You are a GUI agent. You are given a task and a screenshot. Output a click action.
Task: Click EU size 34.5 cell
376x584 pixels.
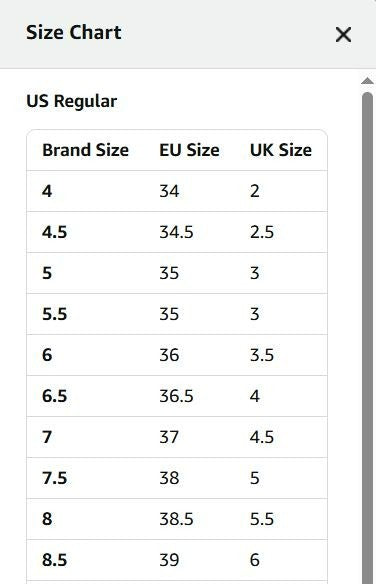tap(176, 232)
